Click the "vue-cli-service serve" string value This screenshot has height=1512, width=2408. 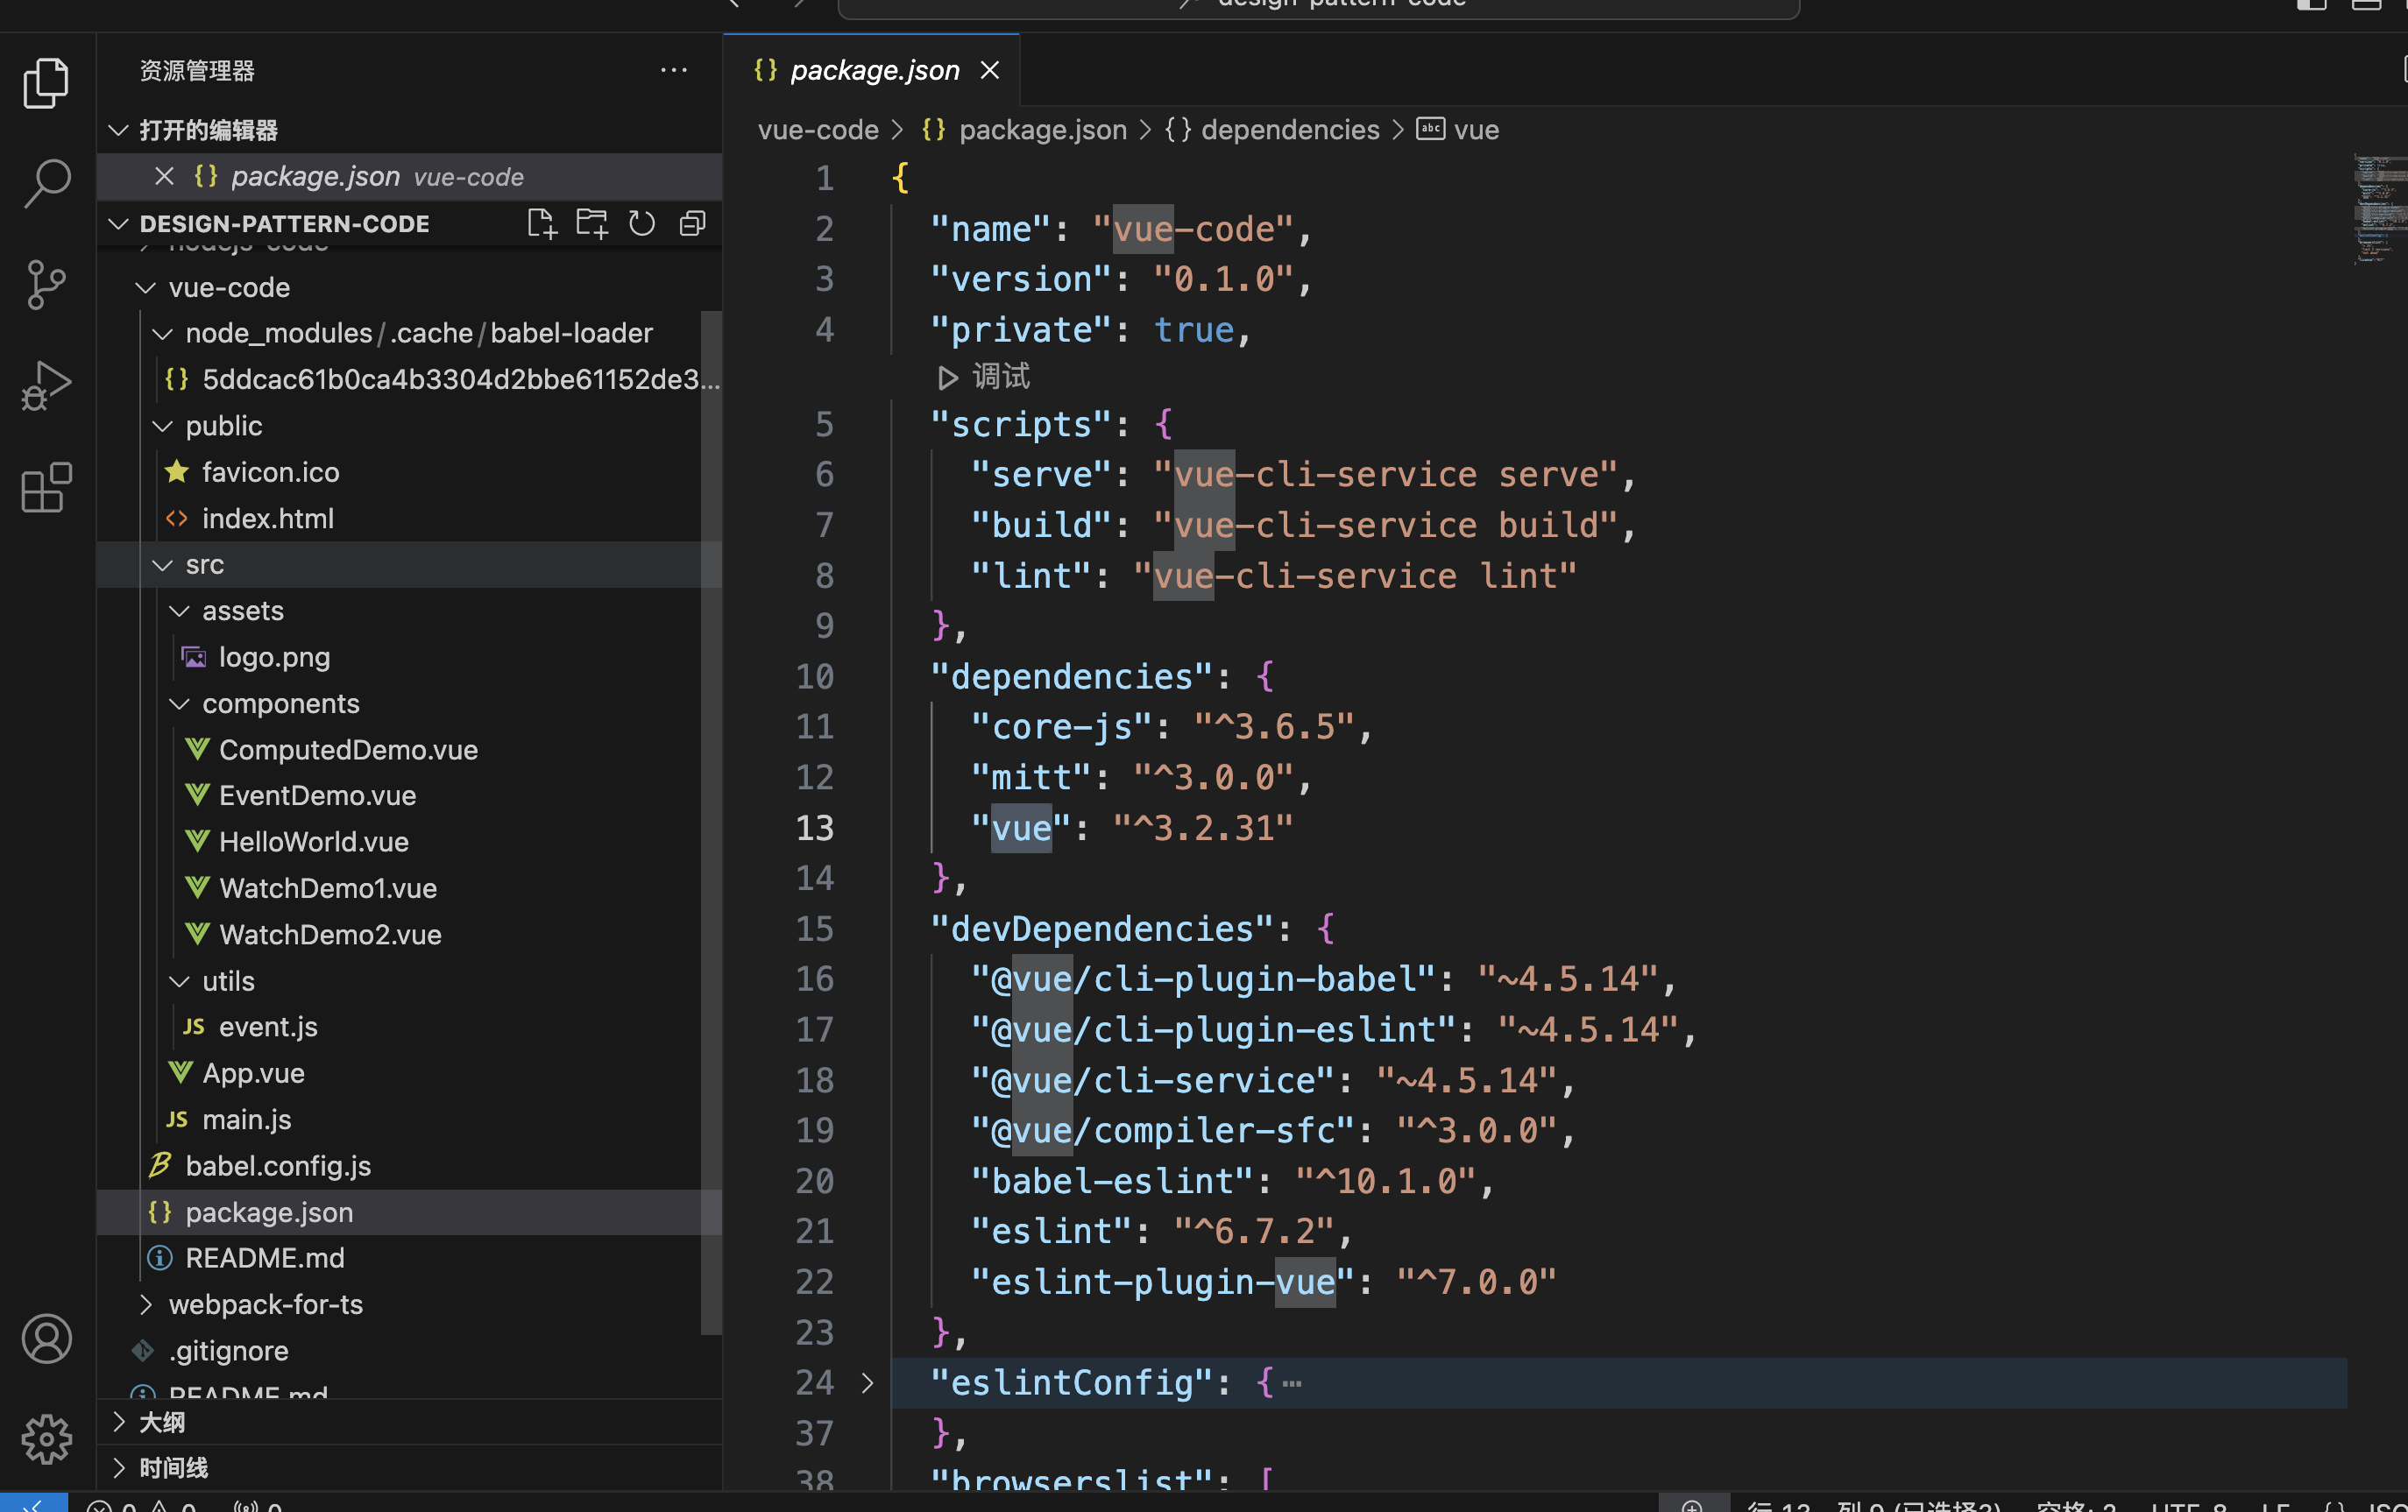click(x=1385, y=474)
